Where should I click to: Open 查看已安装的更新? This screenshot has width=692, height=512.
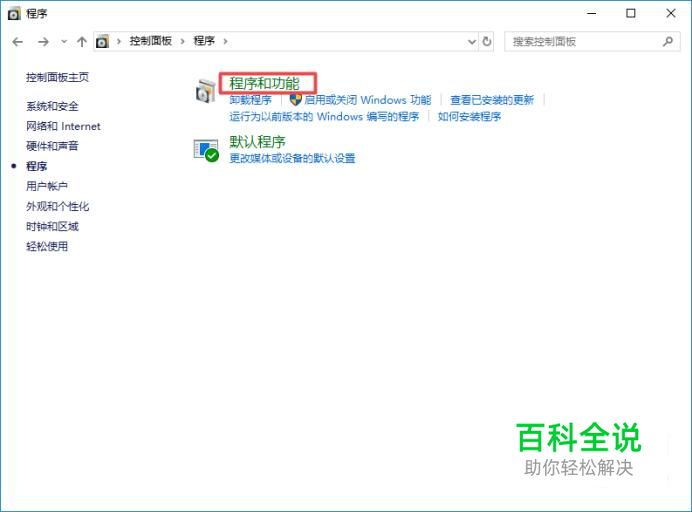(492, 100)
